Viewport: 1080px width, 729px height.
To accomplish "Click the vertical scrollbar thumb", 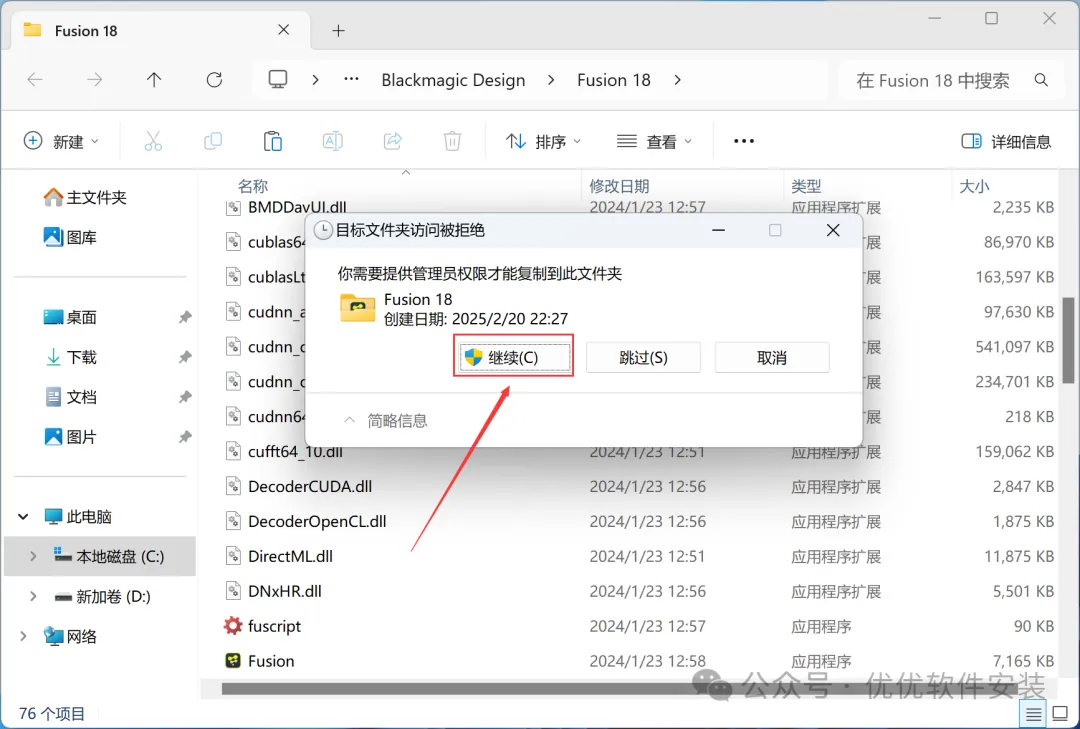I will pyautogui.click(x=1068, y=340).
